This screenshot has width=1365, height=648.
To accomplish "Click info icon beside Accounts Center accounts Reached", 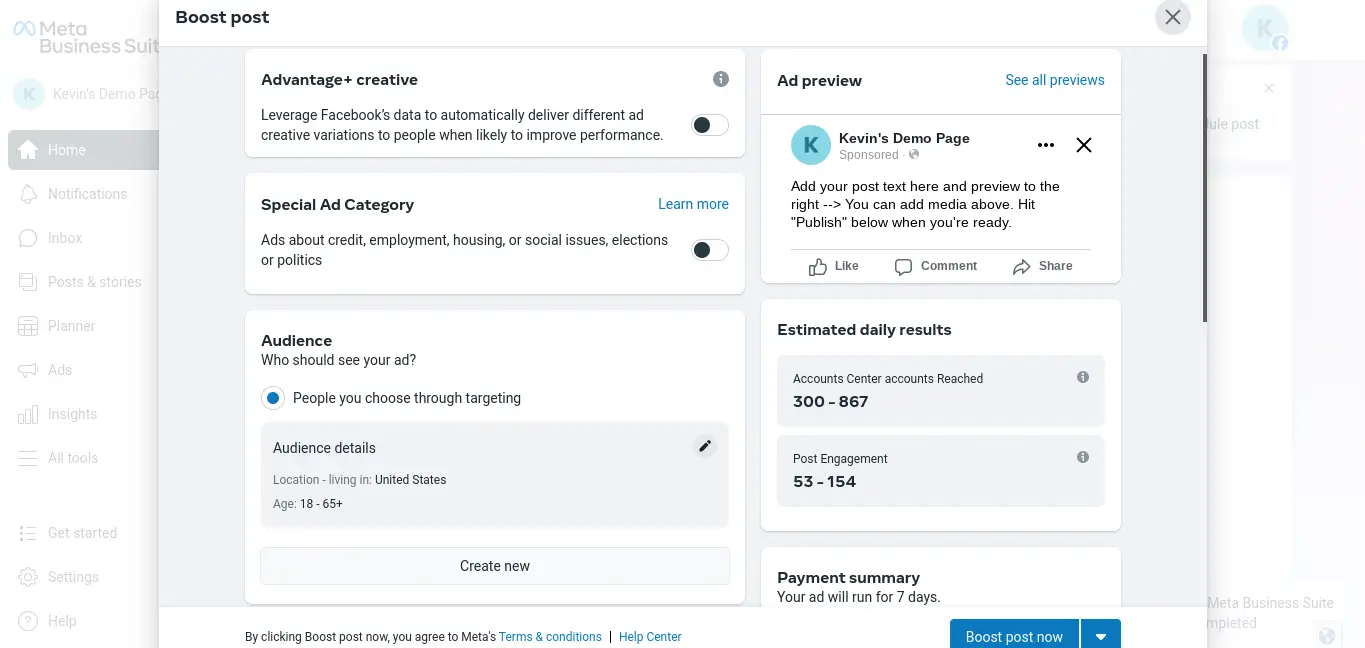I will [1083, 378].
